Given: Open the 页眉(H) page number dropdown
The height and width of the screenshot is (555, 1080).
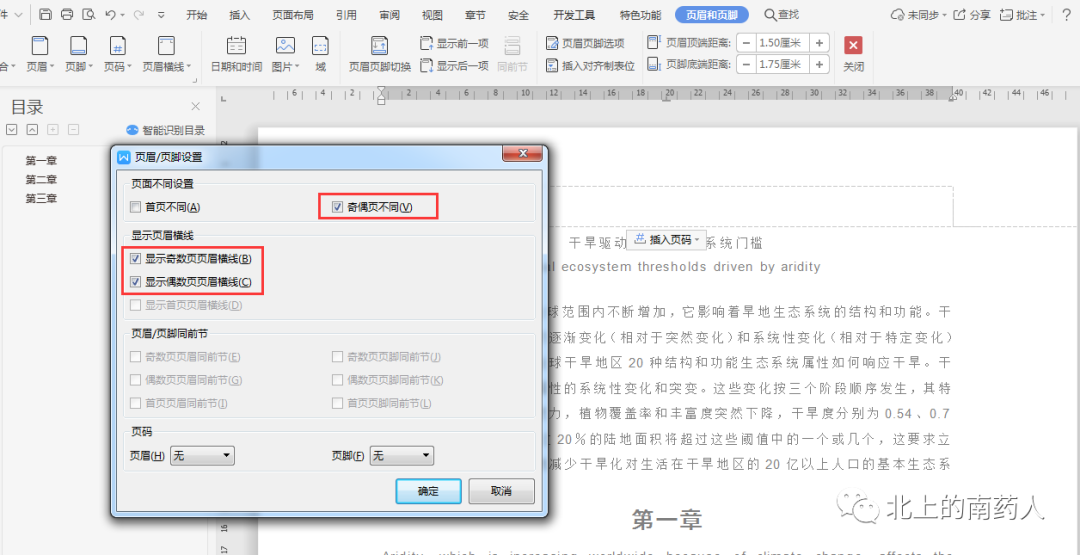Looking at the screenshot, I should [202, 456].
